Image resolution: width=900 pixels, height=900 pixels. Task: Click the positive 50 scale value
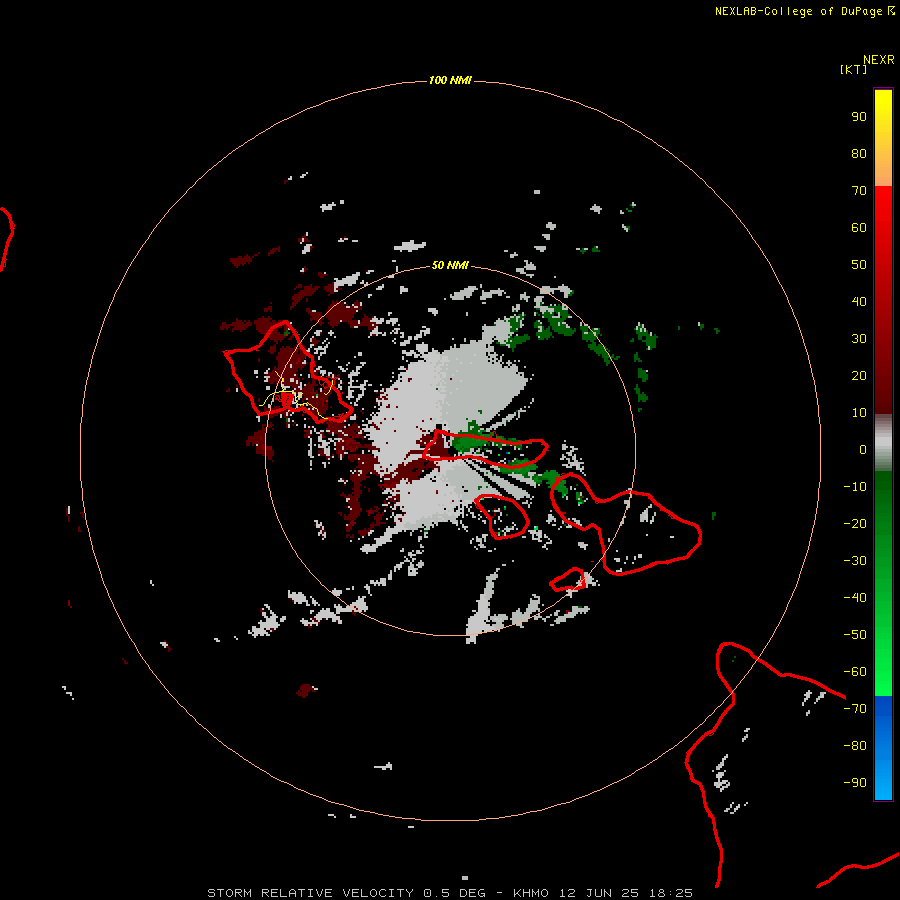859,265
